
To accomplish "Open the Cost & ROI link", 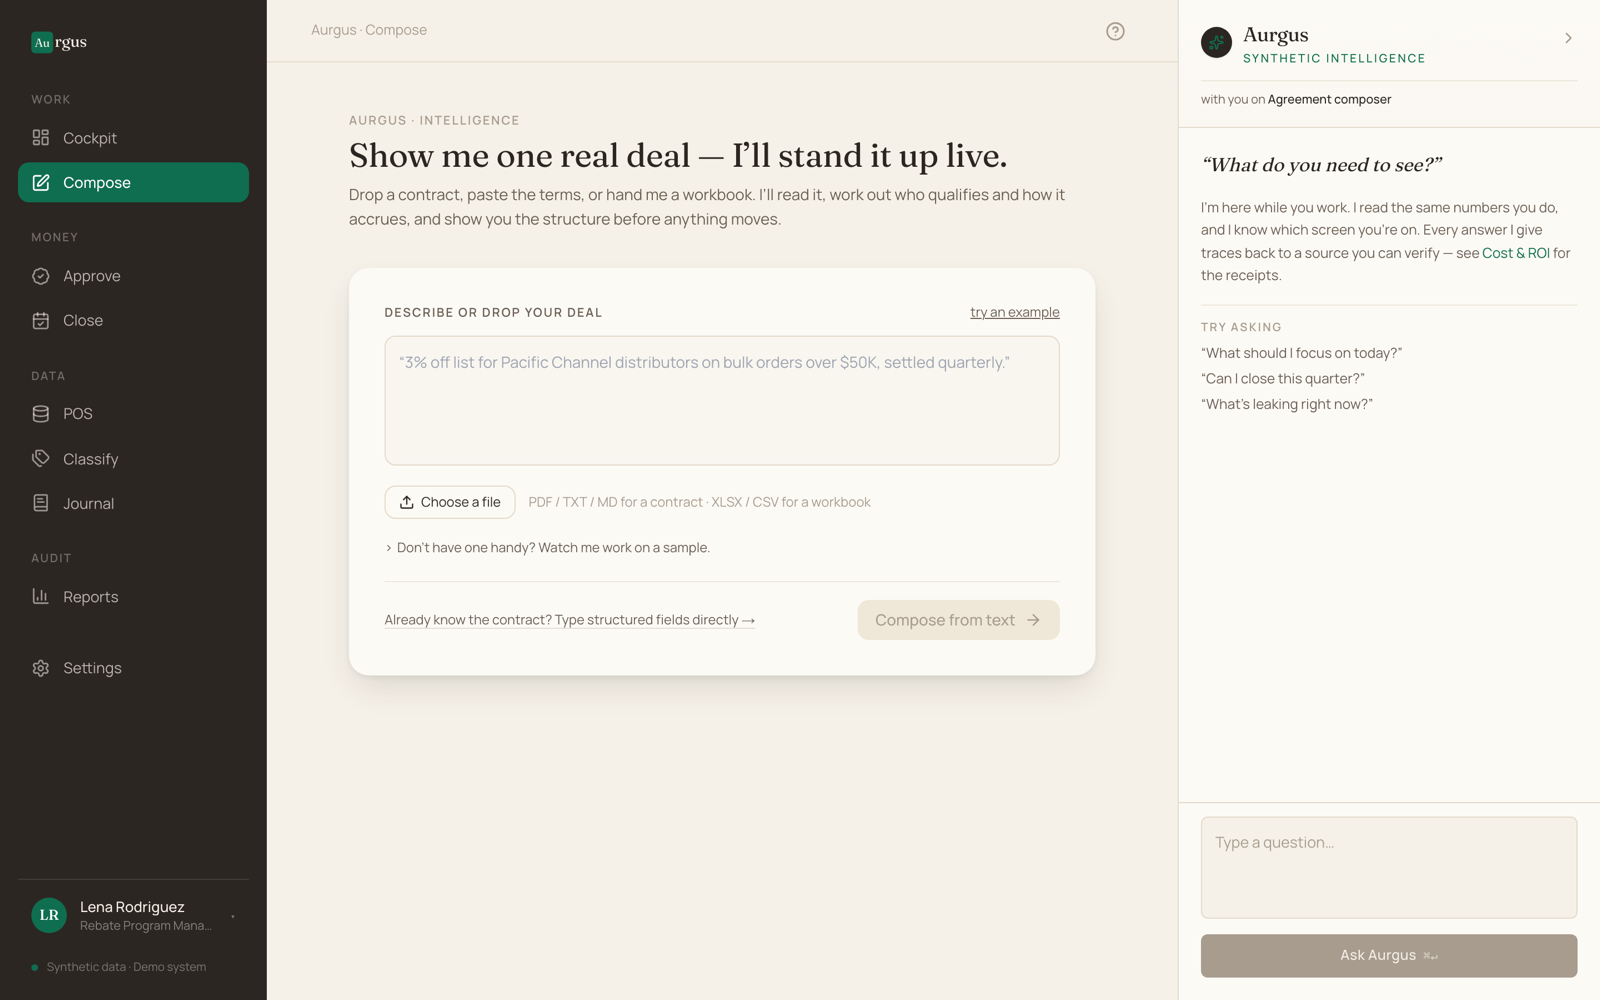I will (1515, 253).
